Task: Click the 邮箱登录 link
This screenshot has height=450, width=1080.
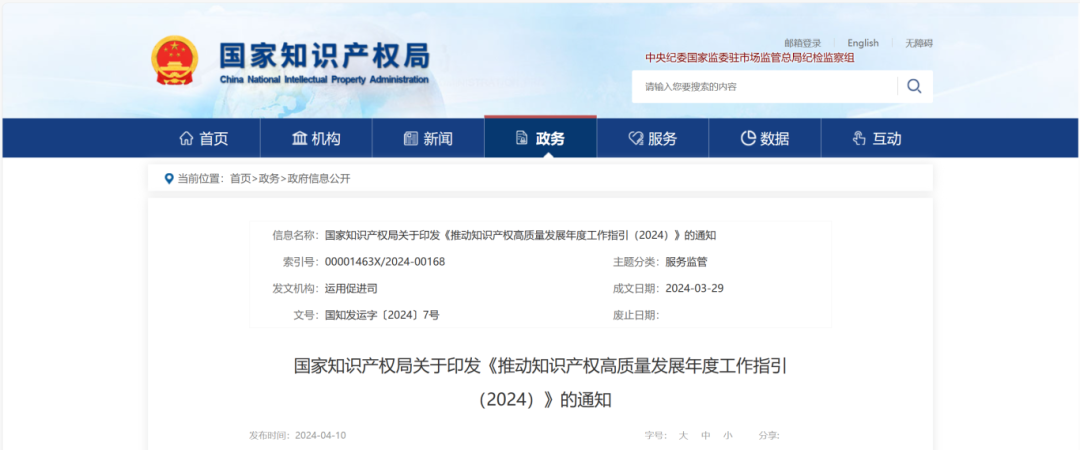Action: [x=802, y=43]
